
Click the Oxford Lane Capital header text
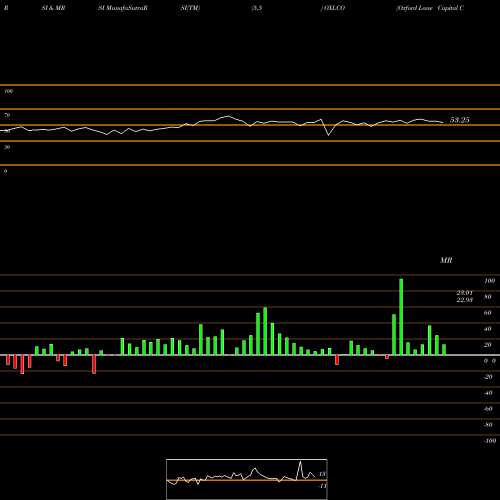click(430, 8)
